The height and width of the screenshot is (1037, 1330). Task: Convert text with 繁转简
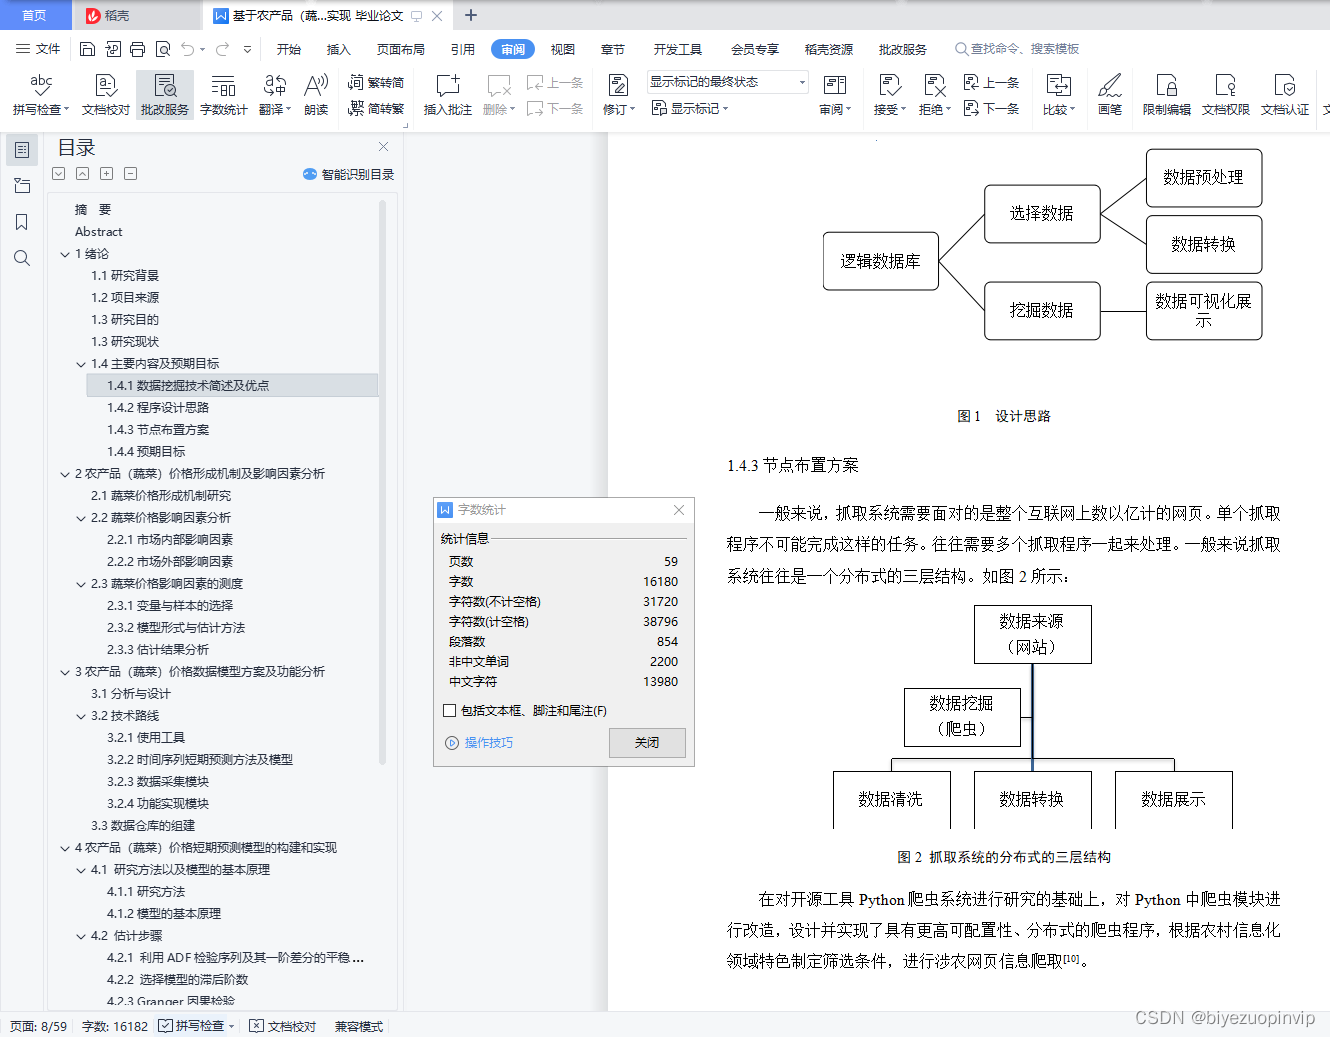tap(376, 83)
